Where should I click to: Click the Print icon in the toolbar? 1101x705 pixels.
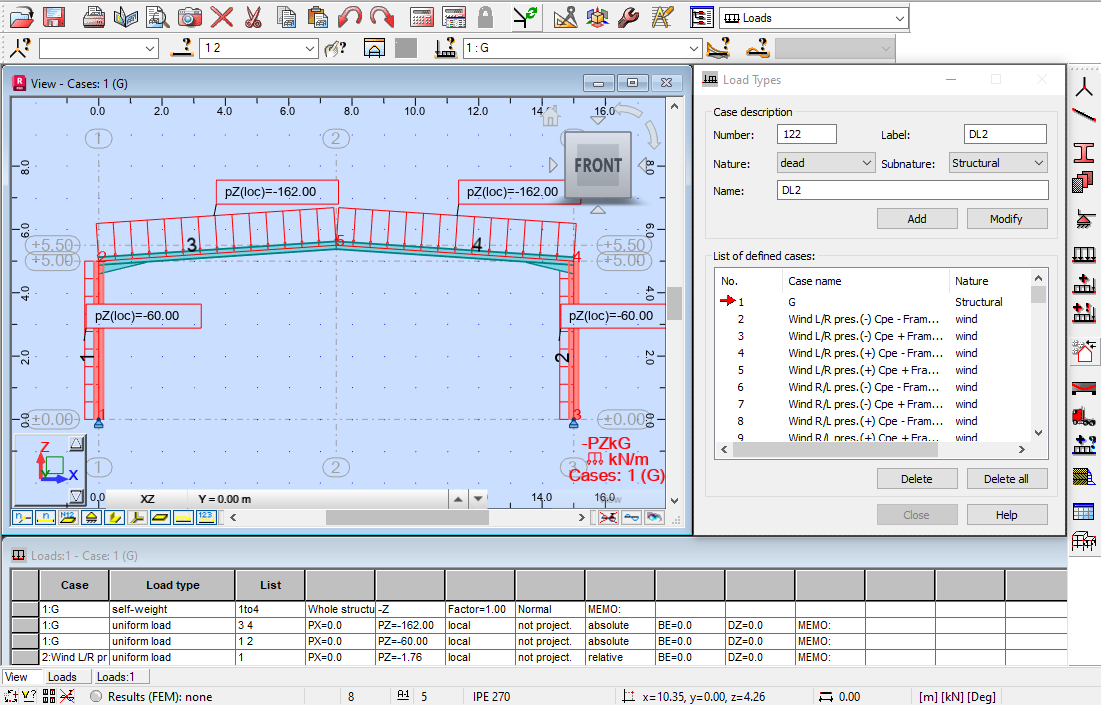click(x=93, y=17)
